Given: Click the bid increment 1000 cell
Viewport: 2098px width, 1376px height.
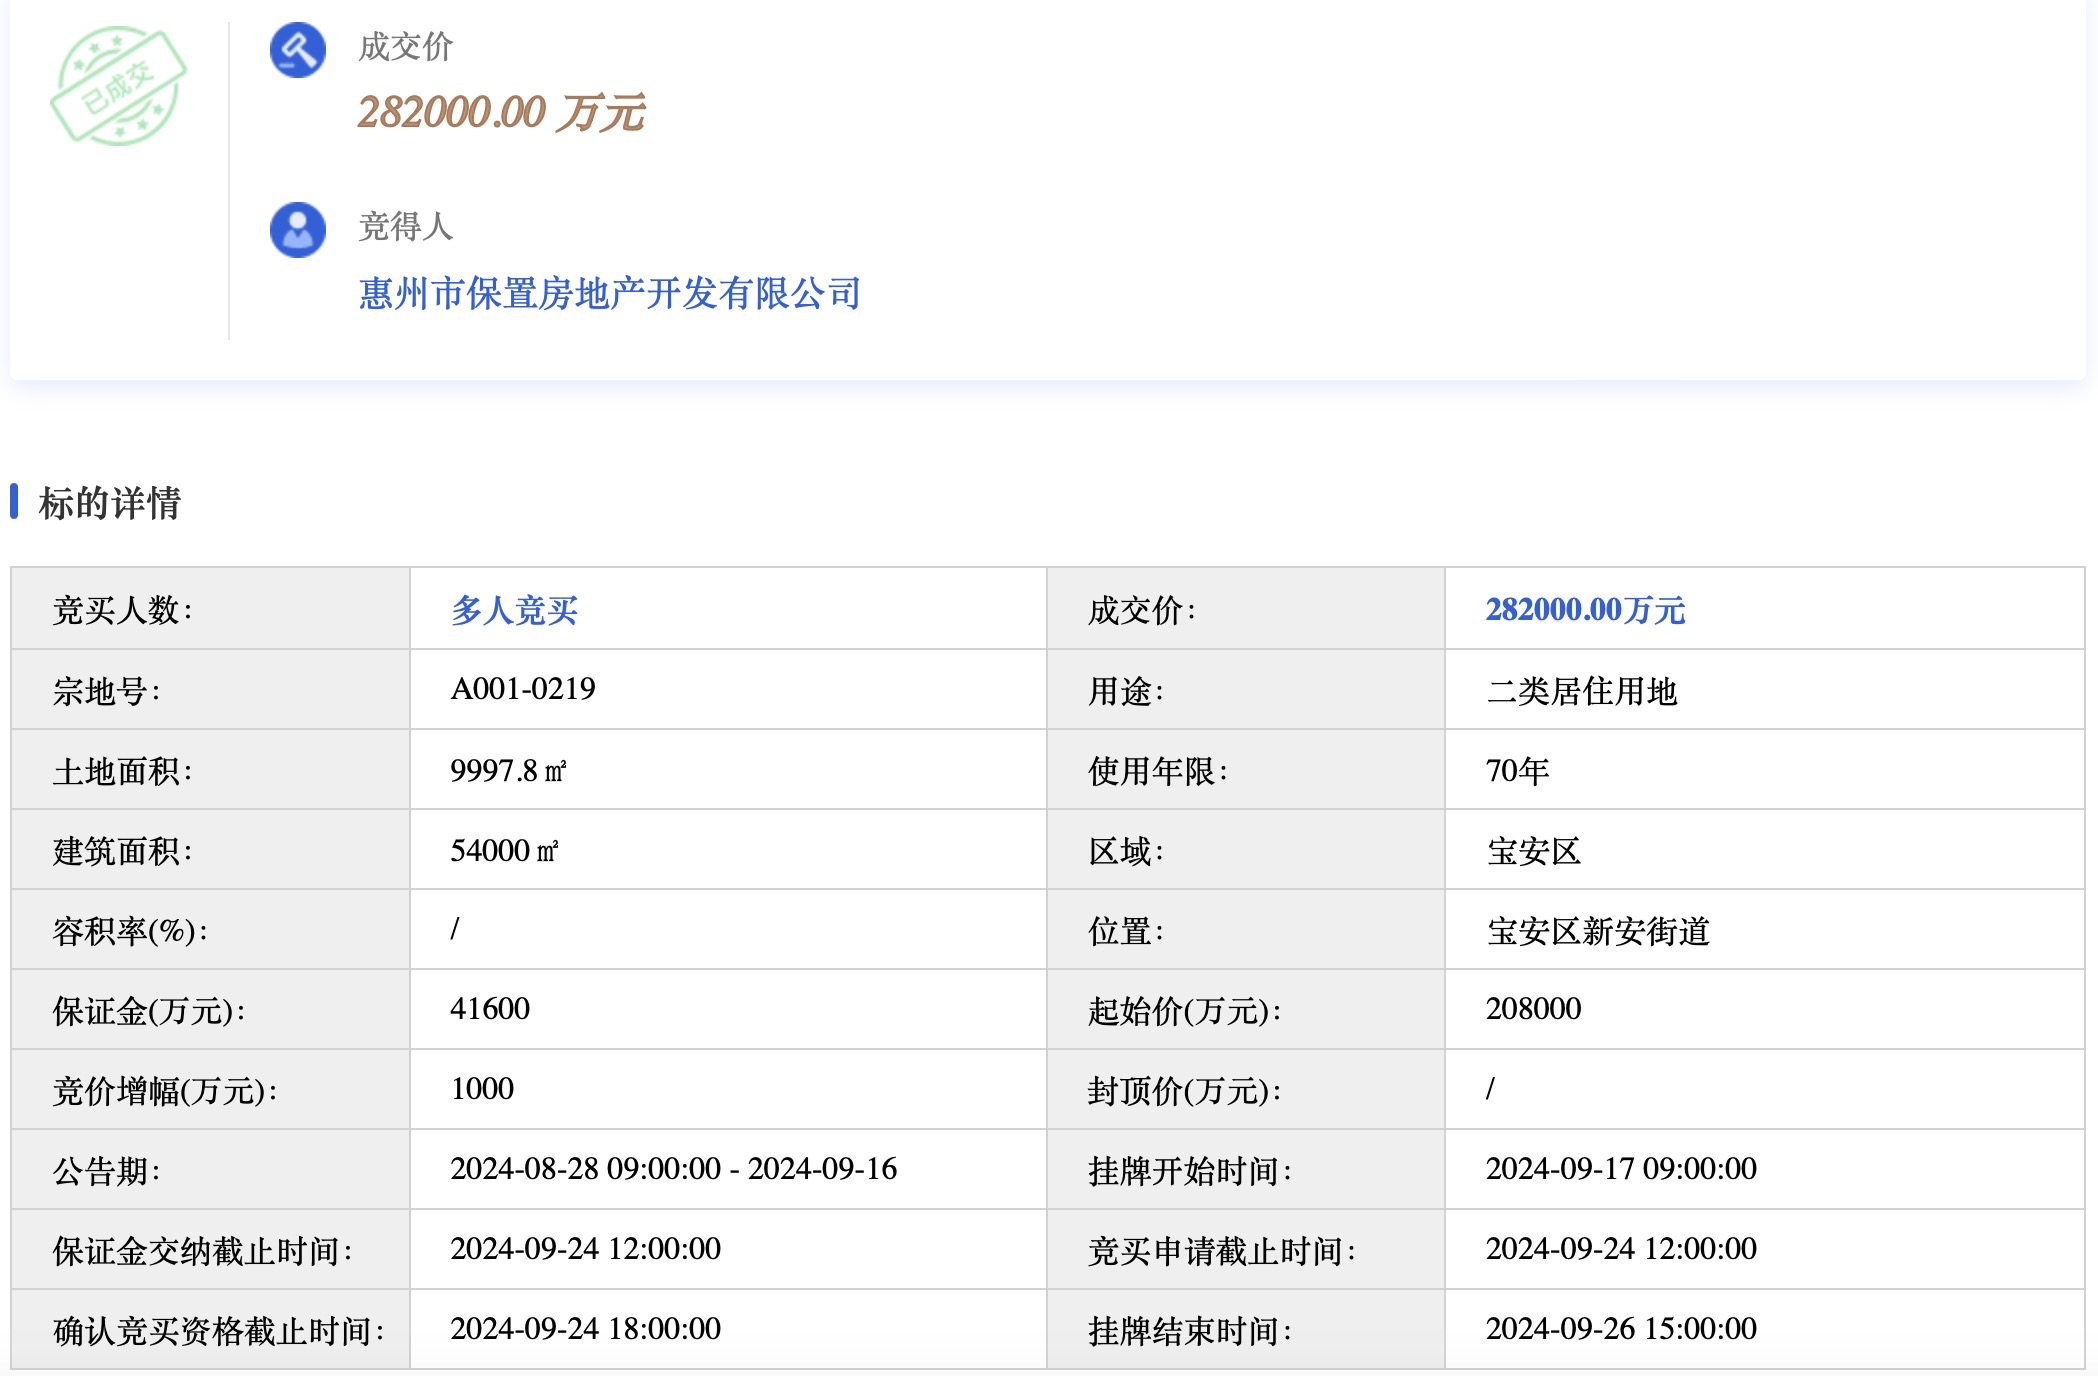Looking at the screenshot, I should (x=482, y=1089).
